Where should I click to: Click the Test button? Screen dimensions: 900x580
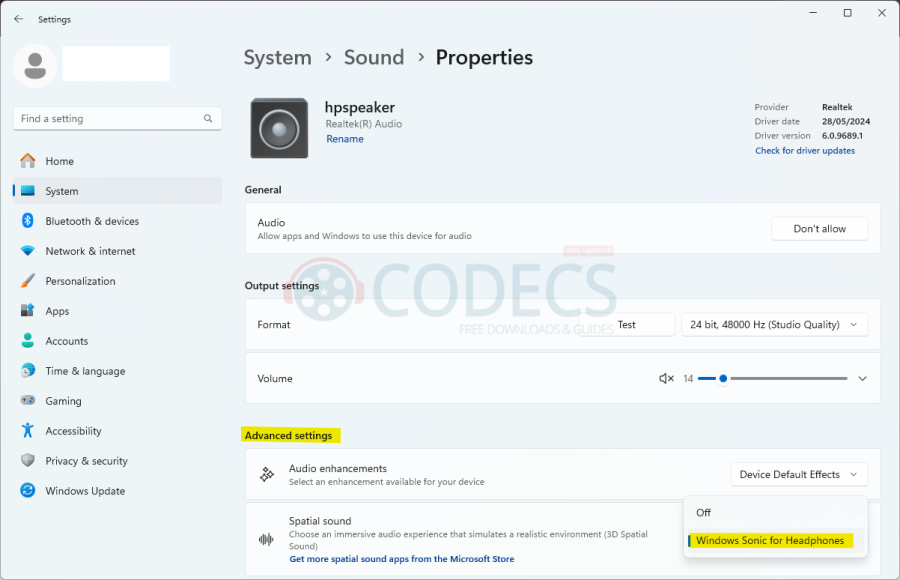click(x=626, y=324)
